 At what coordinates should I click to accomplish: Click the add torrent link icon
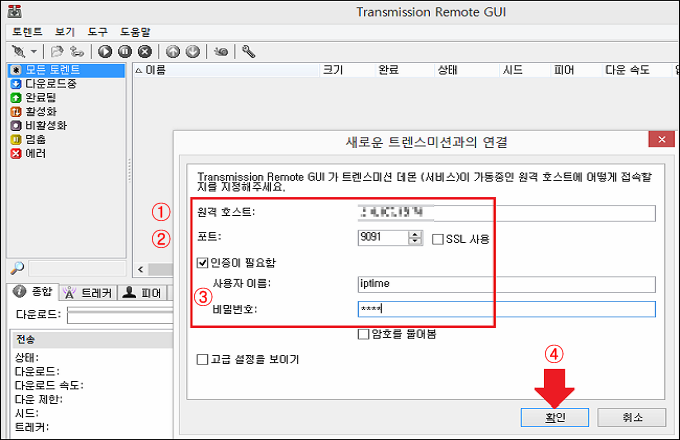77,52
